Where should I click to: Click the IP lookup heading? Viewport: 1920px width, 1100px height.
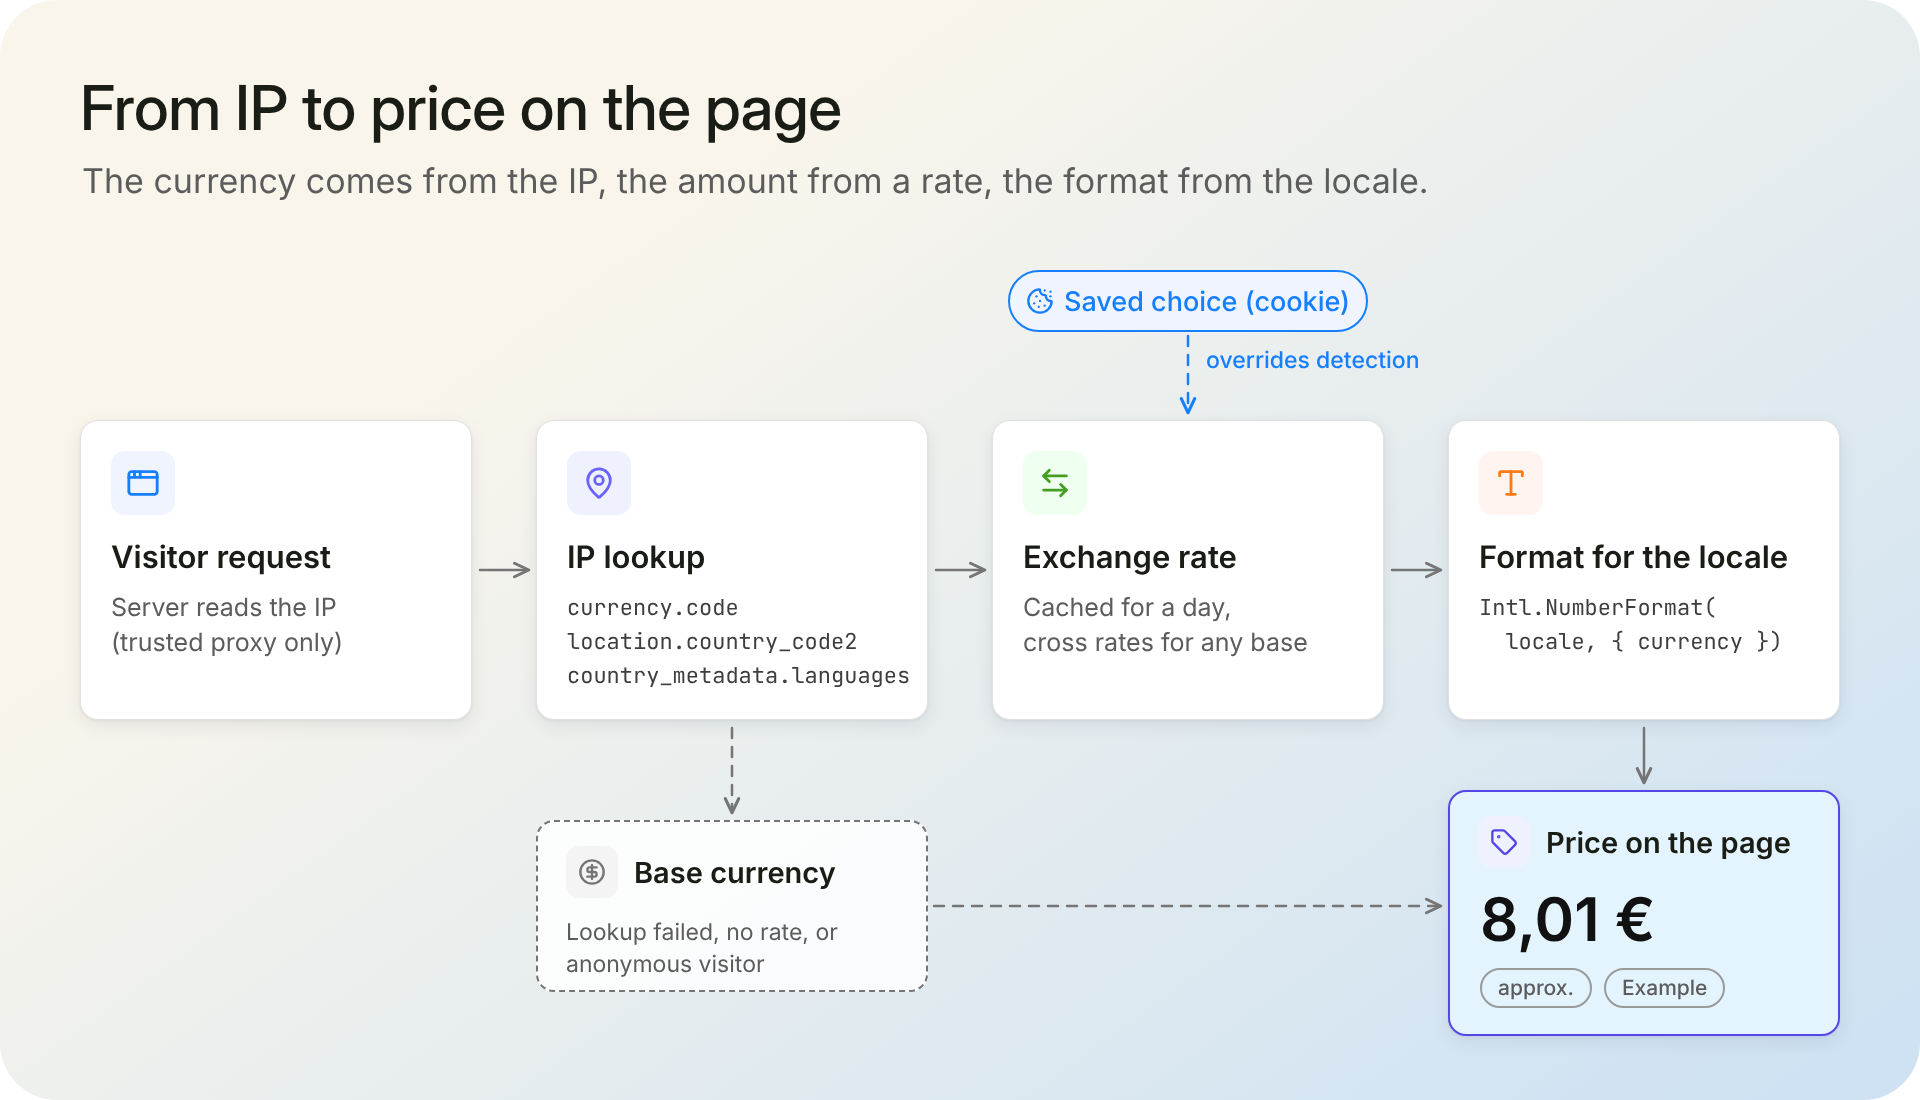point(636,557)
